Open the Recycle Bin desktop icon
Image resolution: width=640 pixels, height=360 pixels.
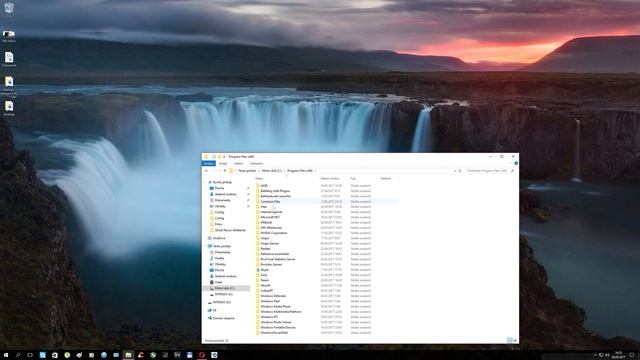pos(9,9)
